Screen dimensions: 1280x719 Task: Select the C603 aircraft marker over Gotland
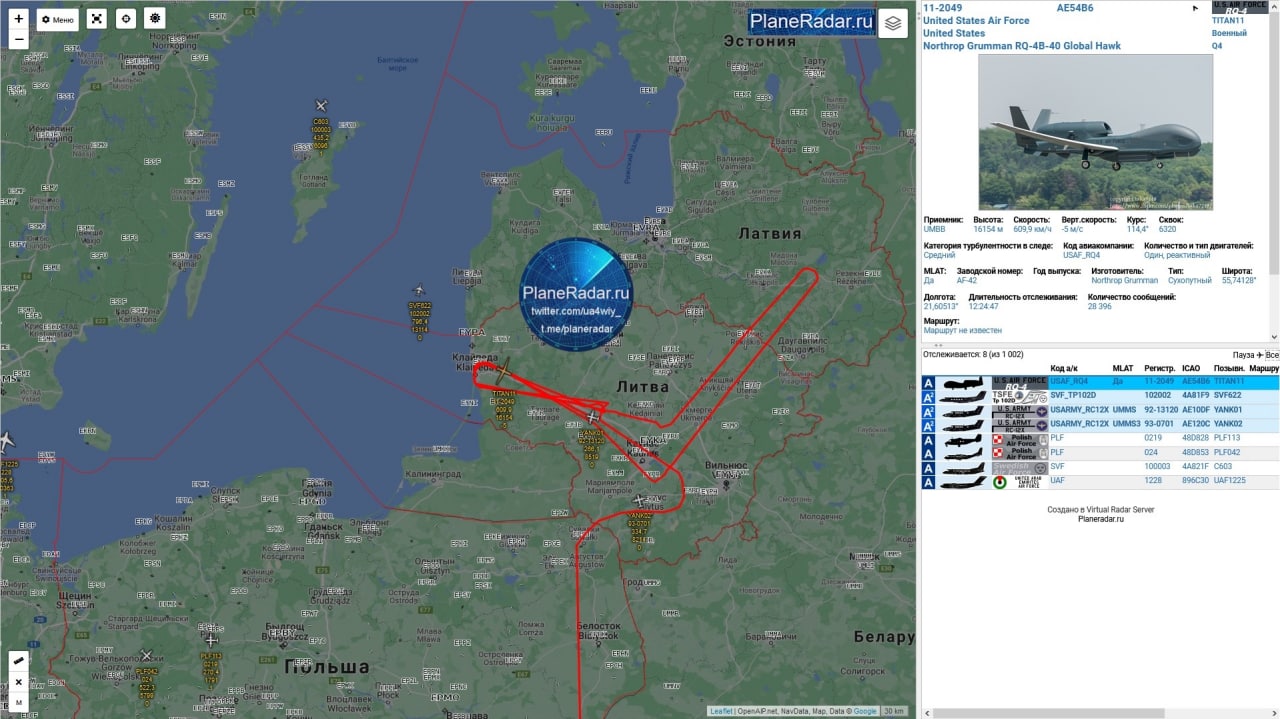tap(321, 106)
